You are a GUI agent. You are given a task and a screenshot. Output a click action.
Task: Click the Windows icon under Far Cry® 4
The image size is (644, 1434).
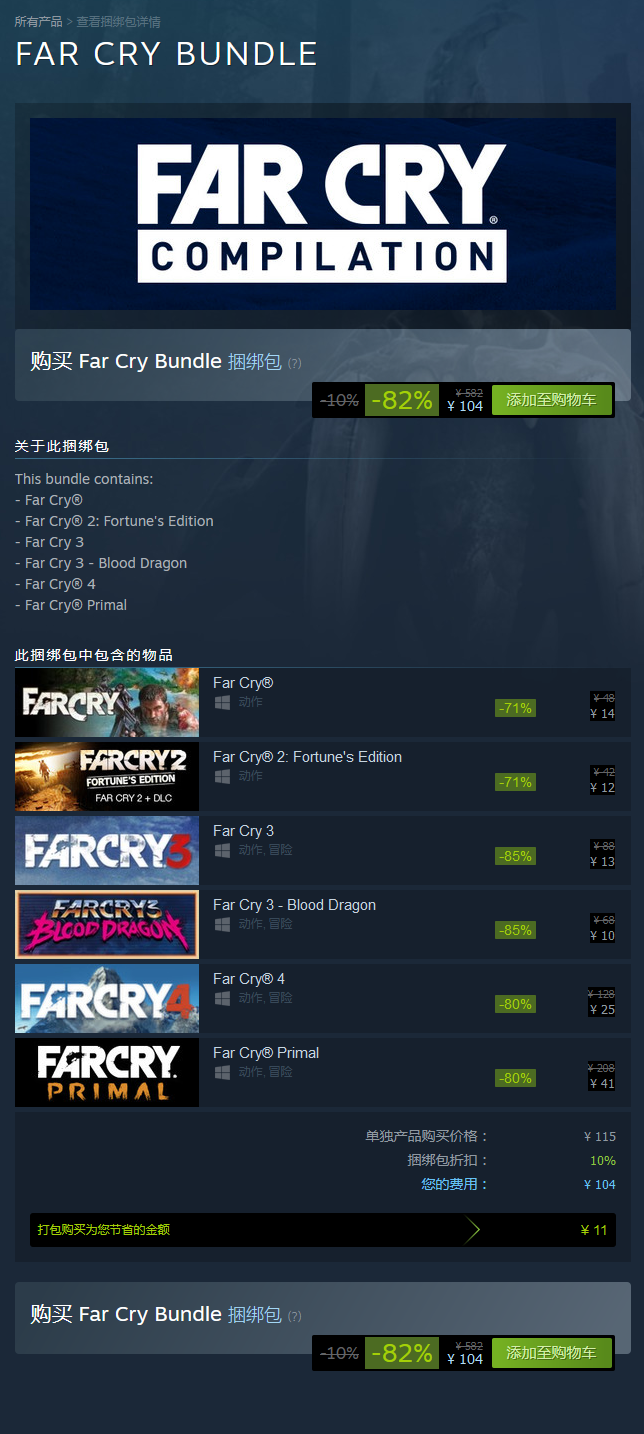pyautogui.click(x=222, y=998)
